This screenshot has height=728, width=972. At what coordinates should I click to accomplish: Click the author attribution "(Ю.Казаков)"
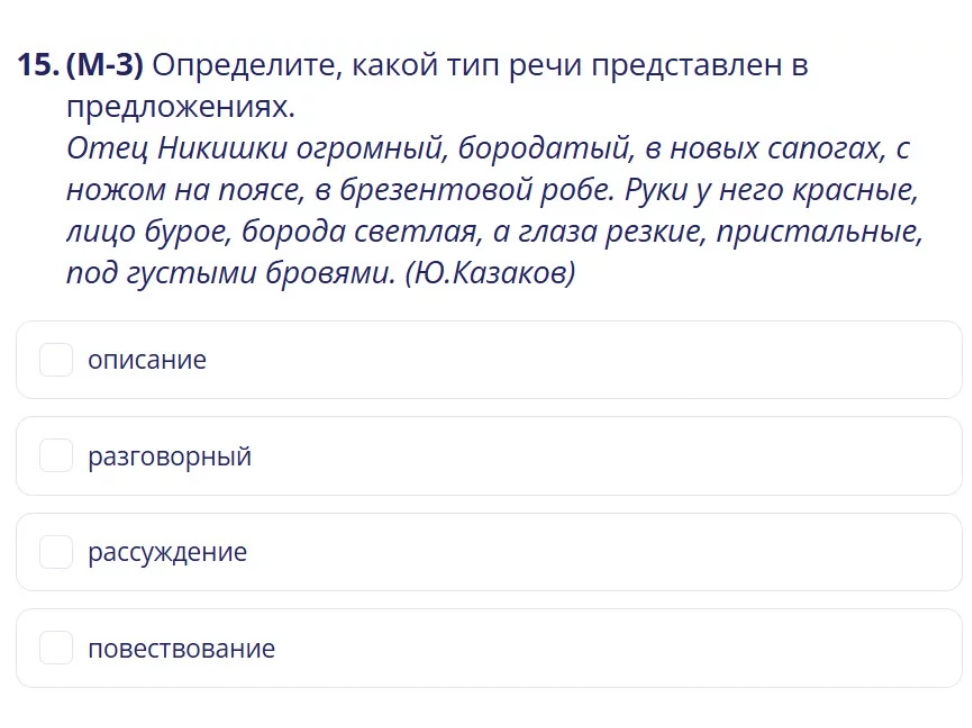490,273
